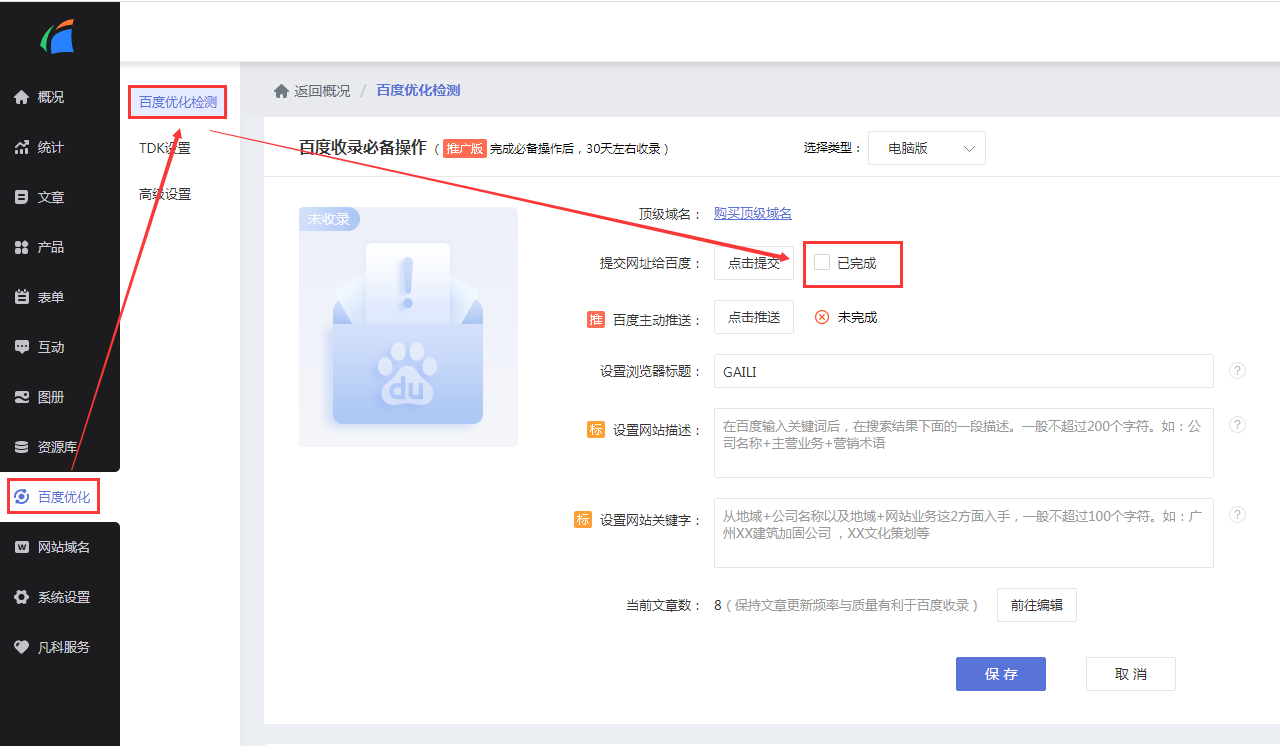1280x746 pixels.
Task: Click the 前往编辑 button
Action: (1037, 605)
